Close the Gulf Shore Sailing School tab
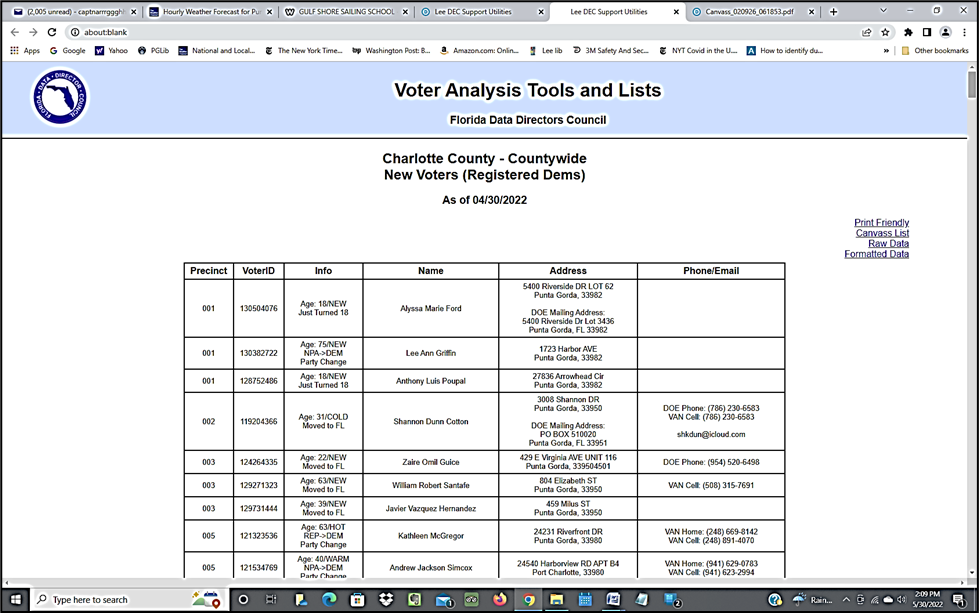This screenshot has width=979, height=613. [405, 12]
